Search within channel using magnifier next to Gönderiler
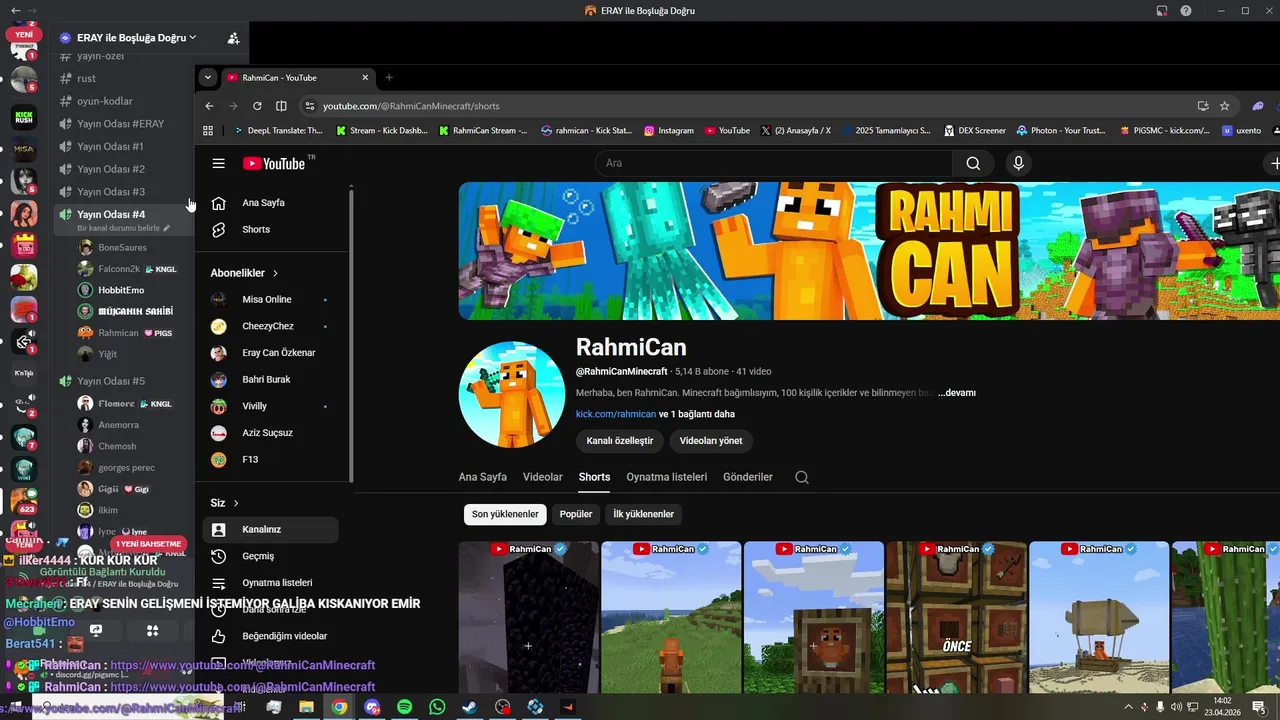1280x720 pixels. coord(801,477)
